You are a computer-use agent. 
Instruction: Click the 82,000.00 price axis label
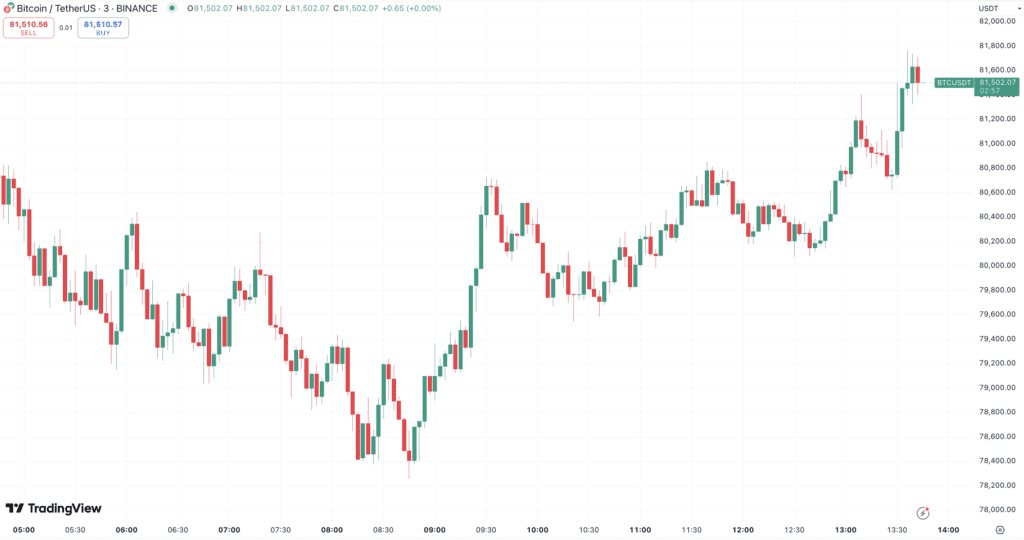[1000, 21]
